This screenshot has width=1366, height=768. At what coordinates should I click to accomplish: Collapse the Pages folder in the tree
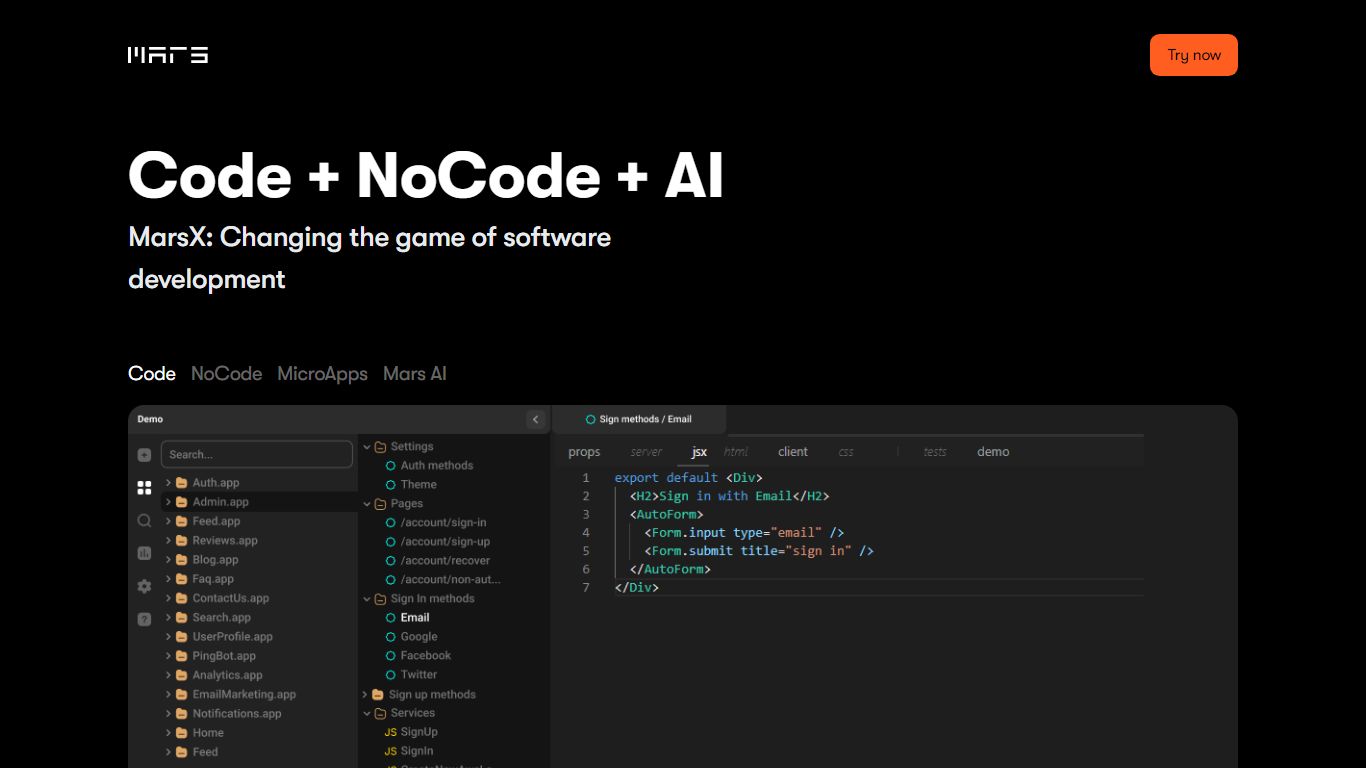pos(367,504)
